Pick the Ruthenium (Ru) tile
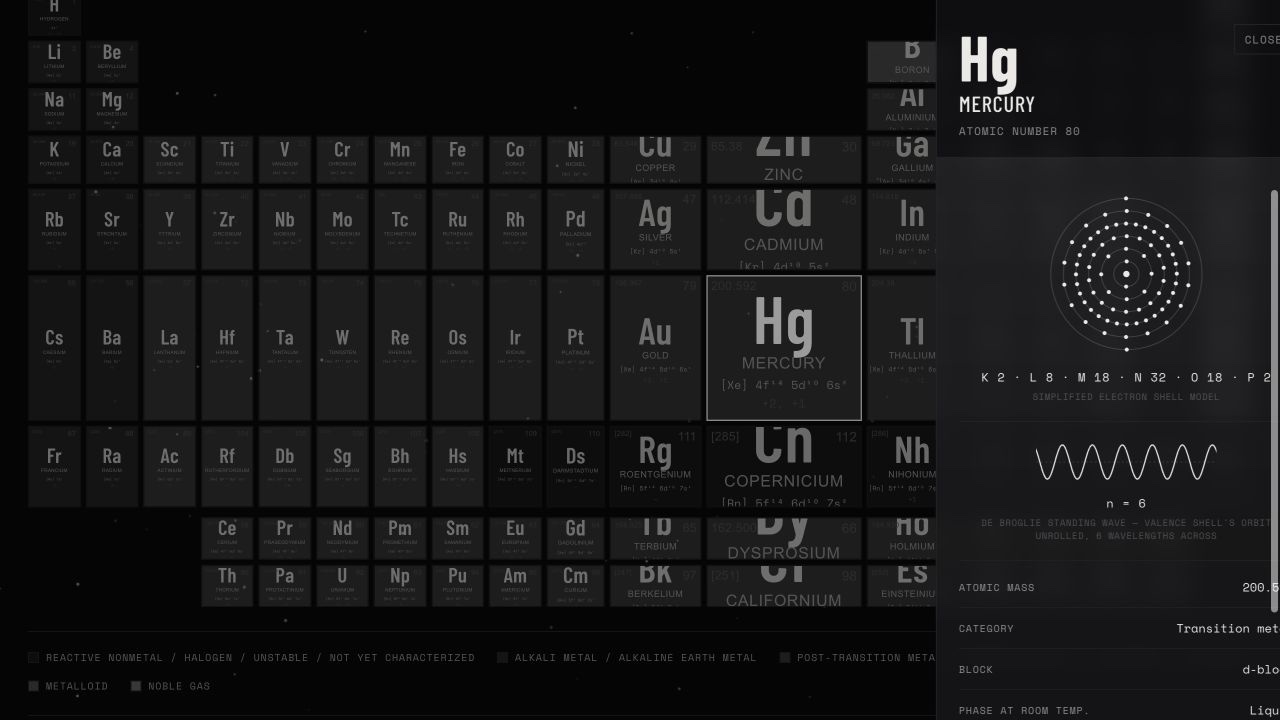The image size is (1280, 720). tap(457, 229)
